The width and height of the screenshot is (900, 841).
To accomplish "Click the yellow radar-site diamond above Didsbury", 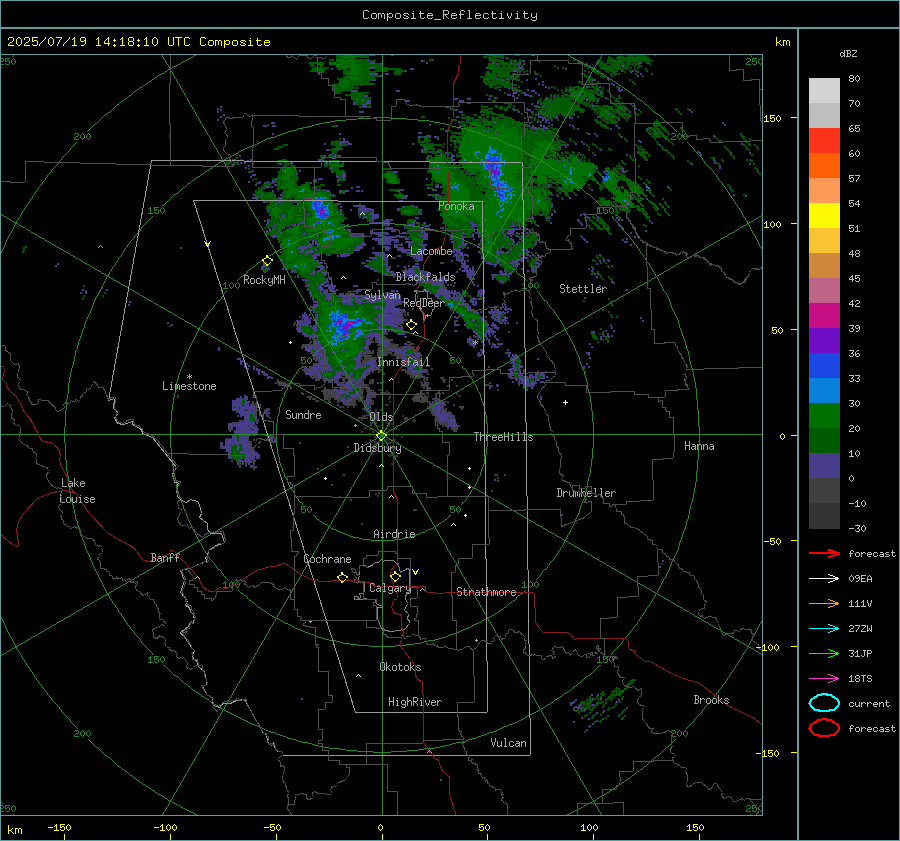I will (381, 436).
